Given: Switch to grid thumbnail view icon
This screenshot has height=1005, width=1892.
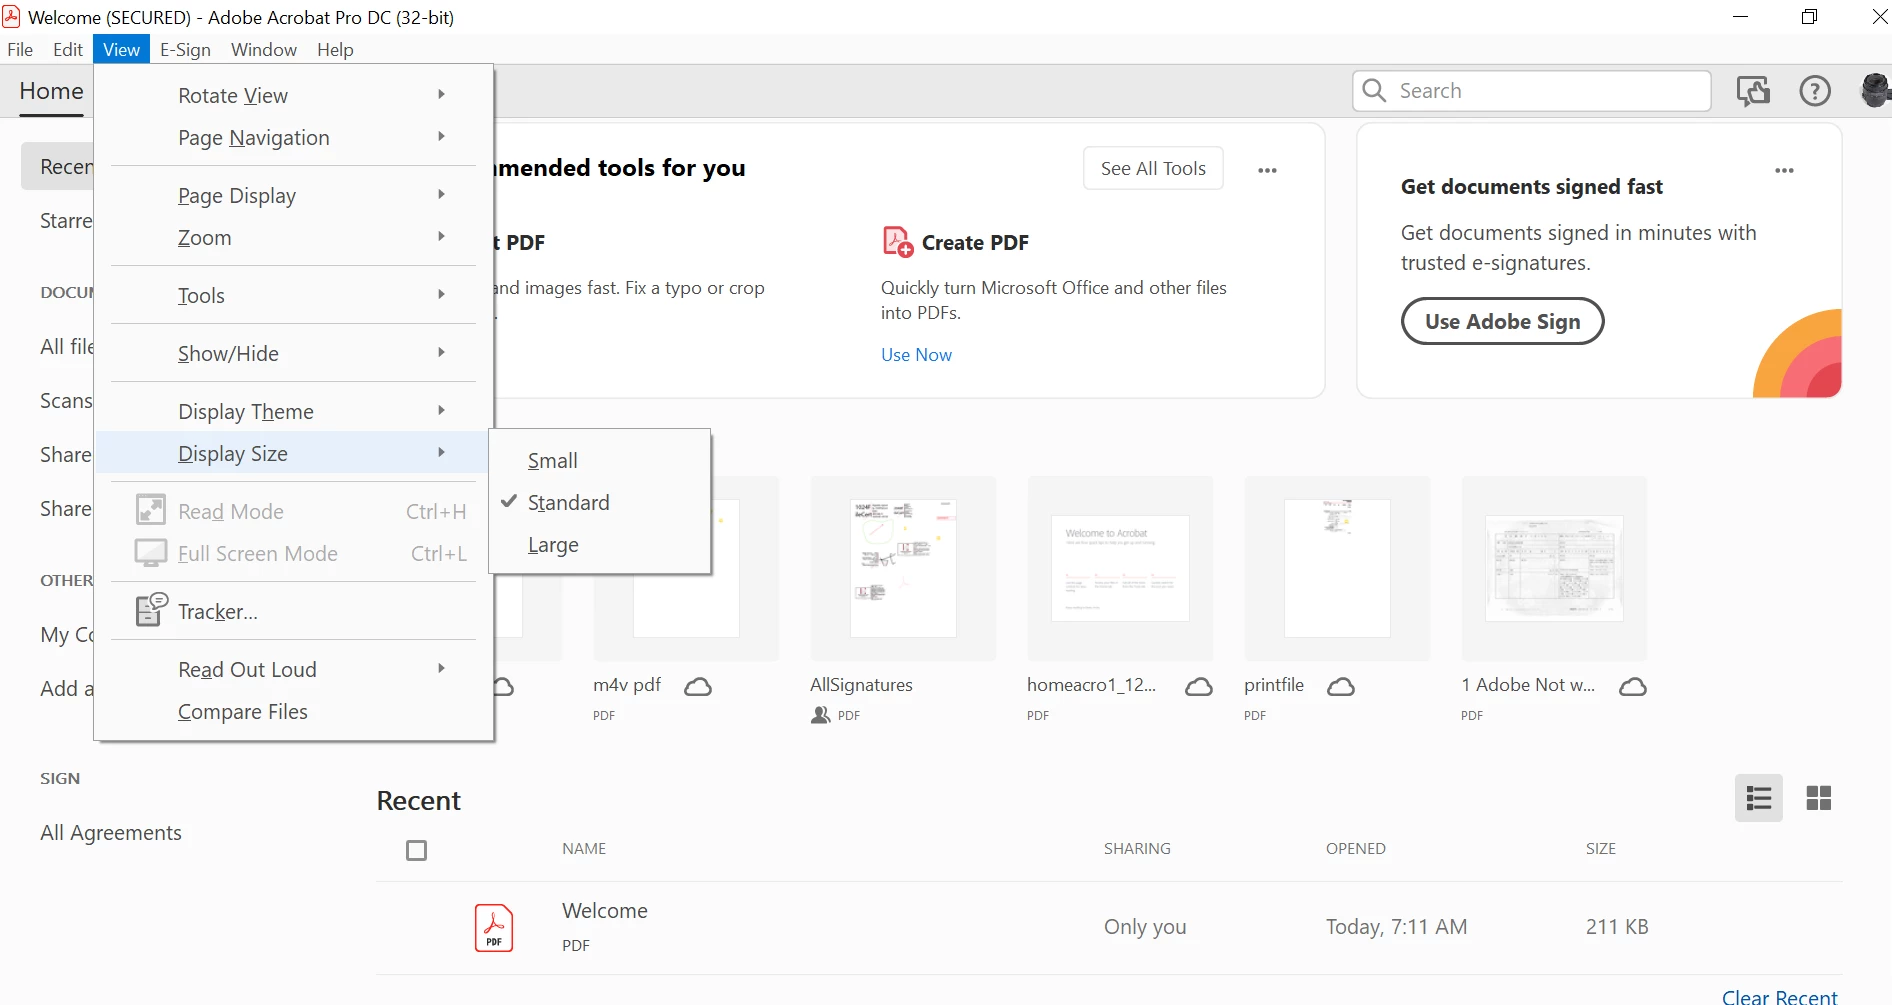Looking at the screenshot, I should coord(1819,798).
